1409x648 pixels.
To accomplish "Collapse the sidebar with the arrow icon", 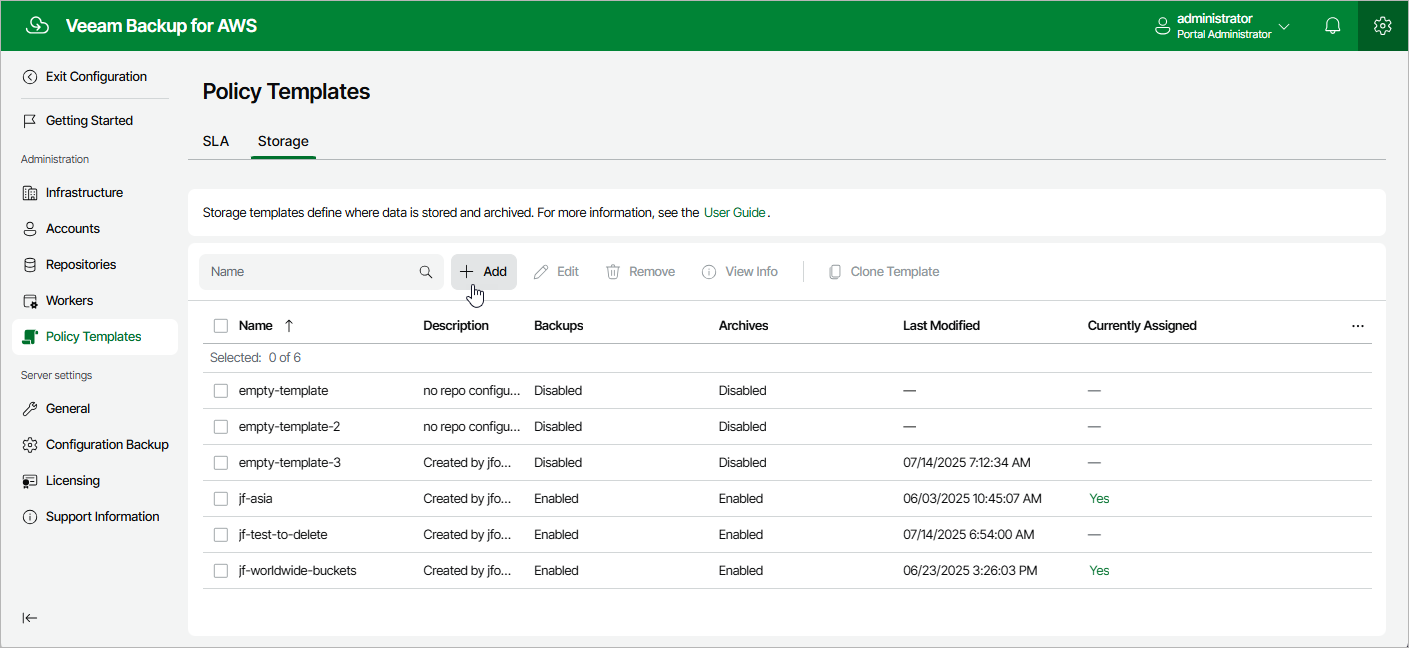I will (x=30, y=618).
